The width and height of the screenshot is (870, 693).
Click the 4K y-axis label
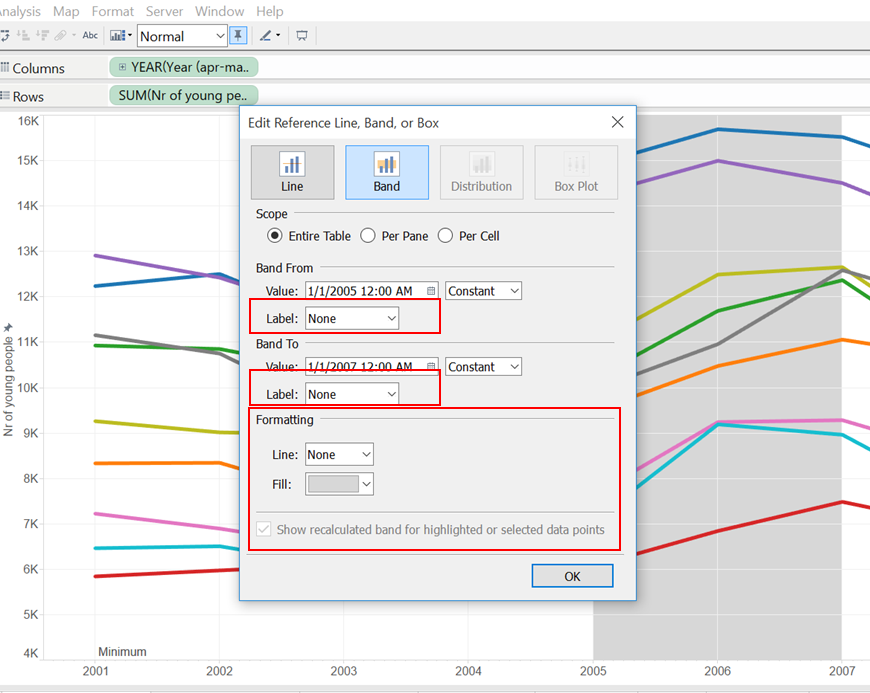click(31, 653)
